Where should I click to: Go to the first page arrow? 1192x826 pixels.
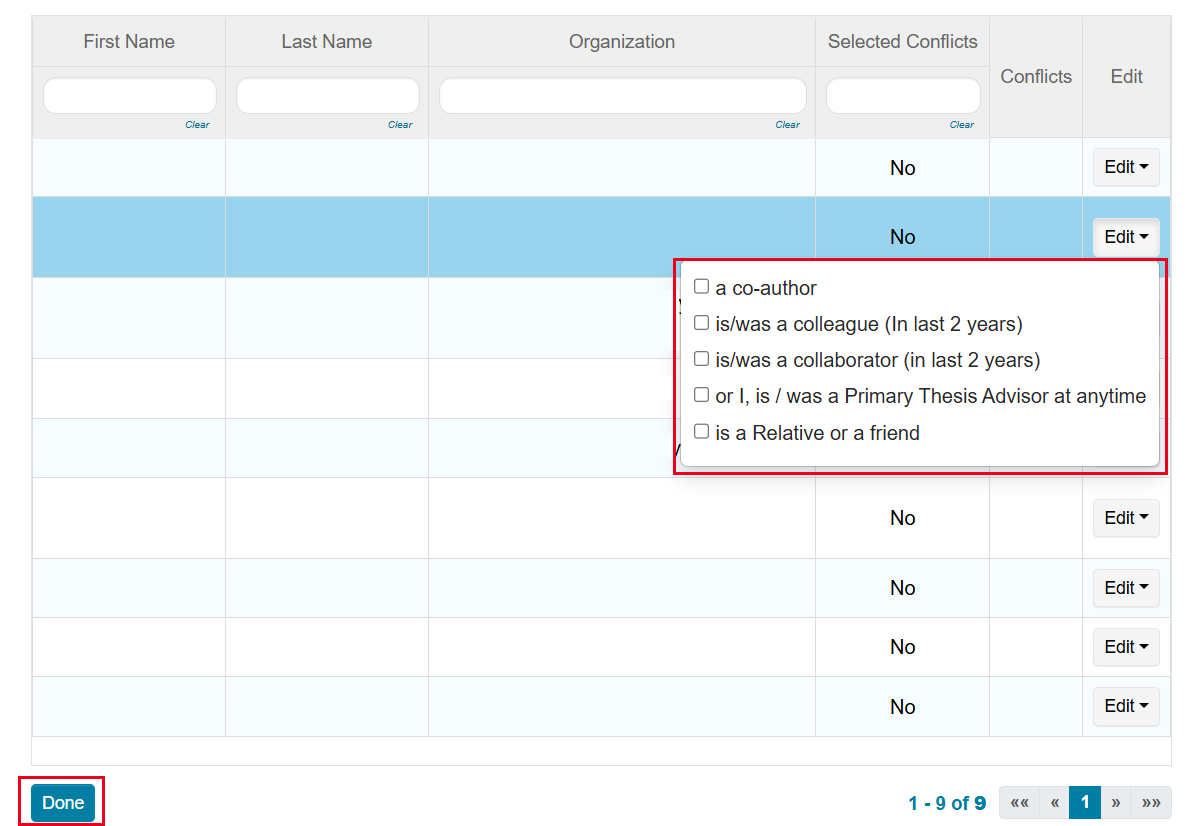[x=1019, y=802]
